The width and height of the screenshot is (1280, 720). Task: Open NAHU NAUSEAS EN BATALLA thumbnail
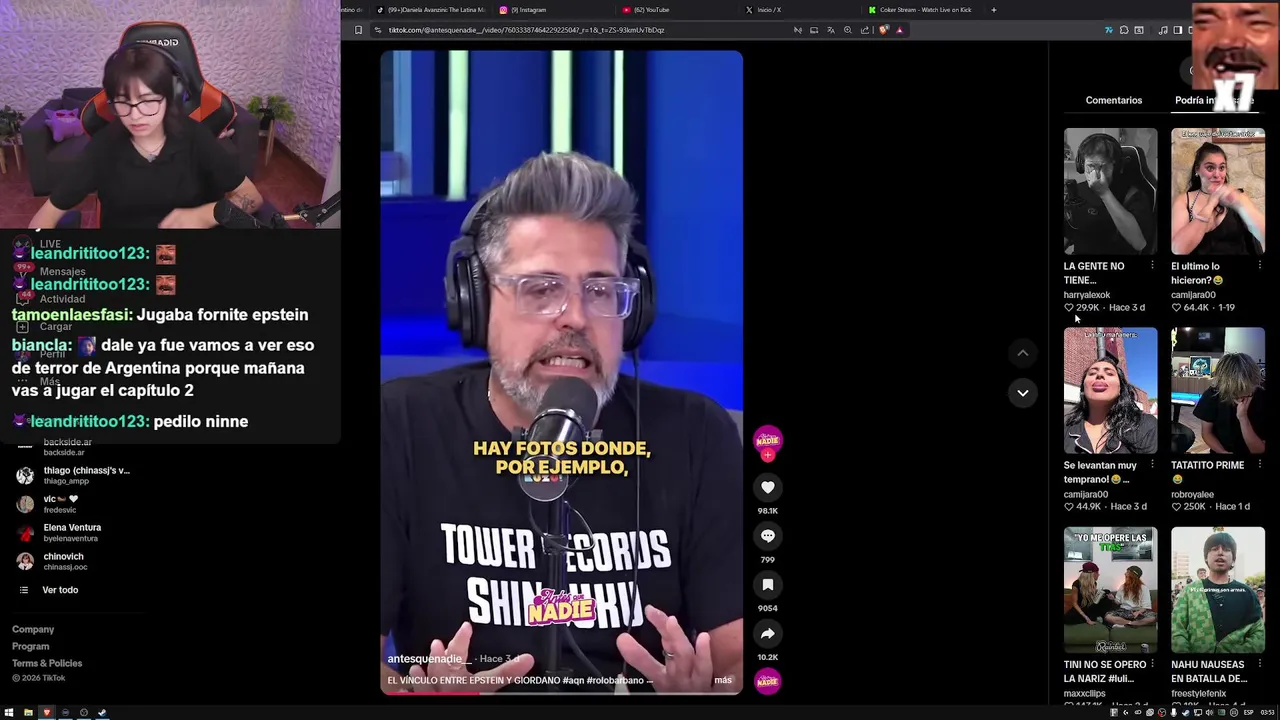(1217, 589)
